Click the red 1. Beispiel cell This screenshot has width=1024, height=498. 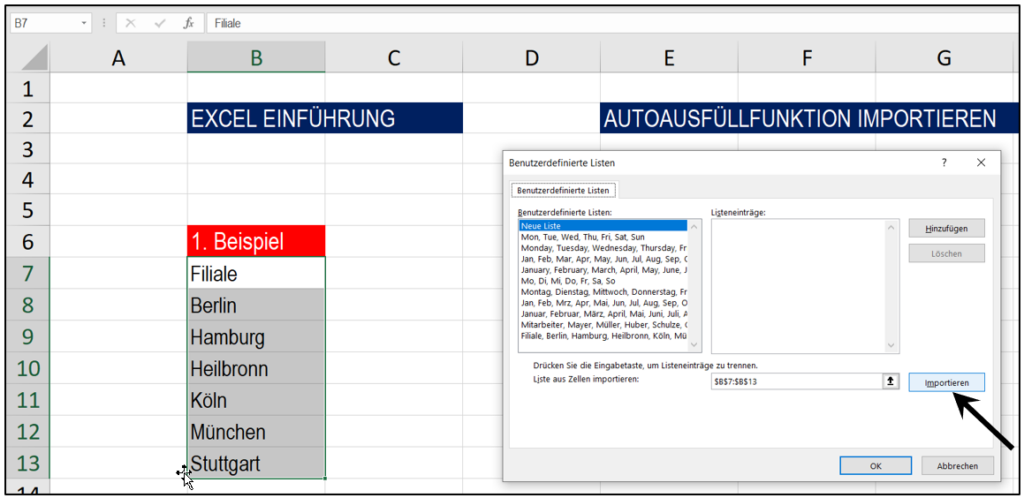pyautogui.click(x=256, y=241)
